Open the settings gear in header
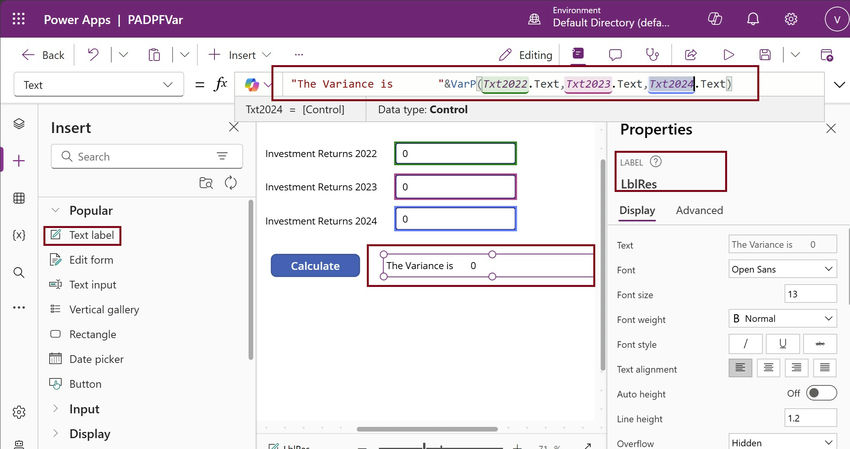The width and height of the screenshot is (850, 449). coord(791,19)
